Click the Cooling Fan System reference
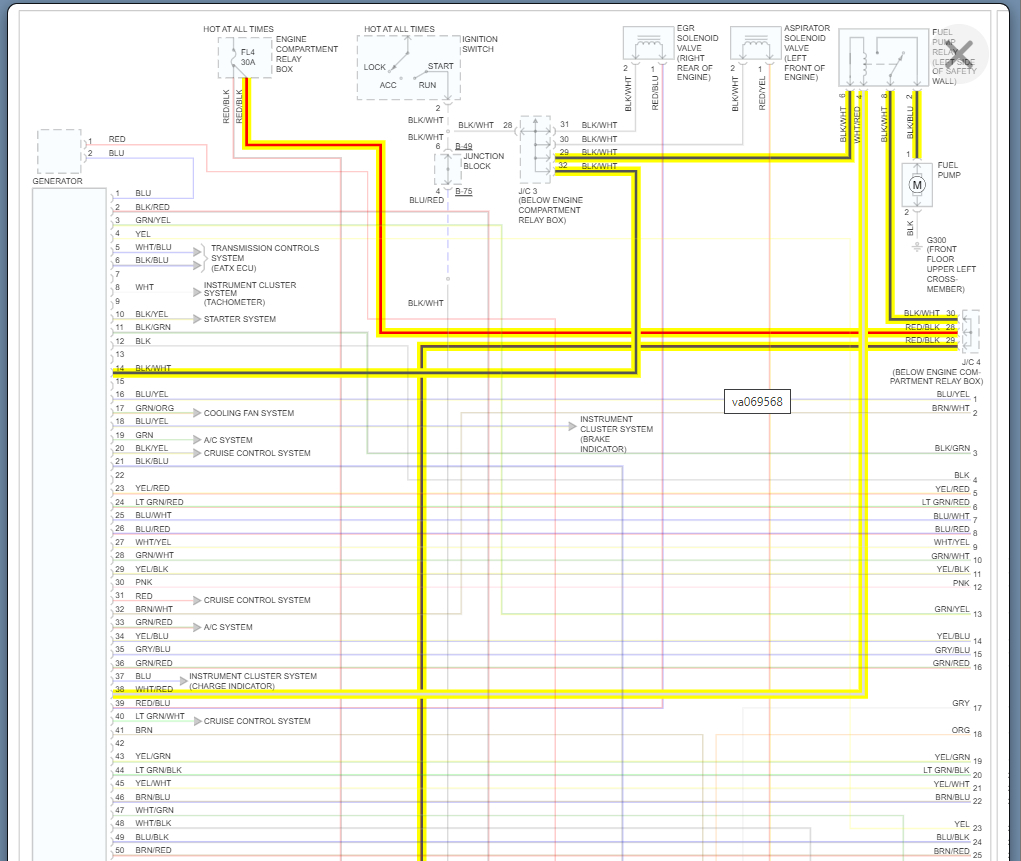 (249, 413)
